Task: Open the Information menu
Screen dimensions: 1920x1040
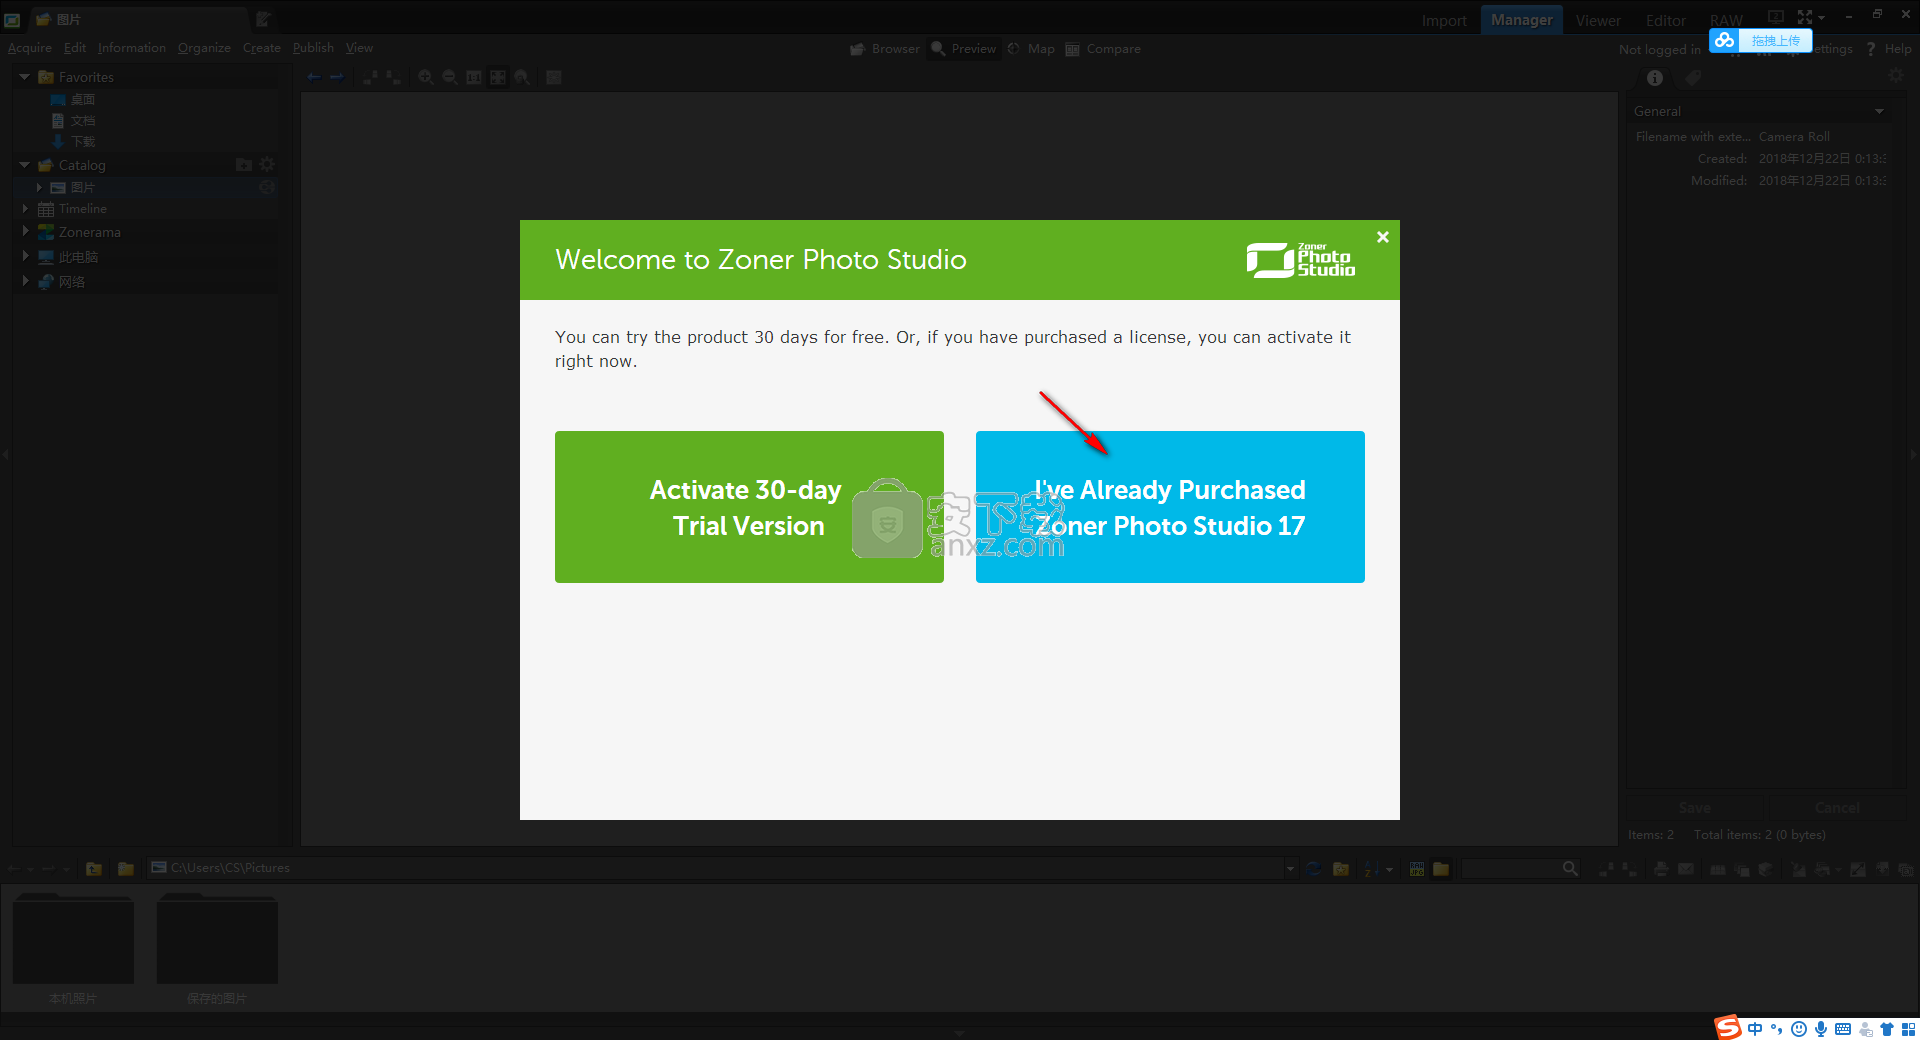Action: tap(132, 48)
